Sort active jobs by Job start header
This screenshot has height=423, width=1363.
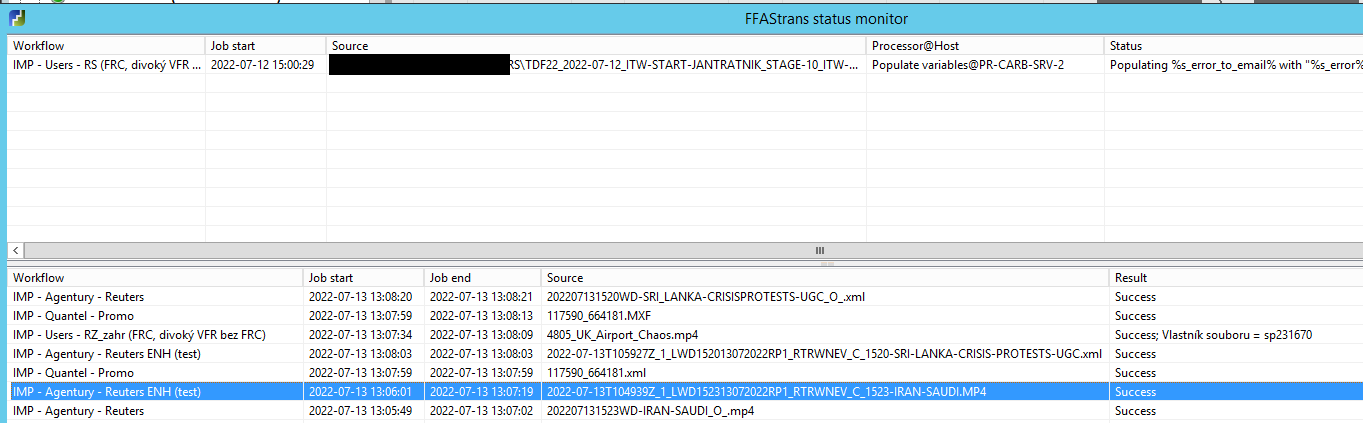pos(266,45)
